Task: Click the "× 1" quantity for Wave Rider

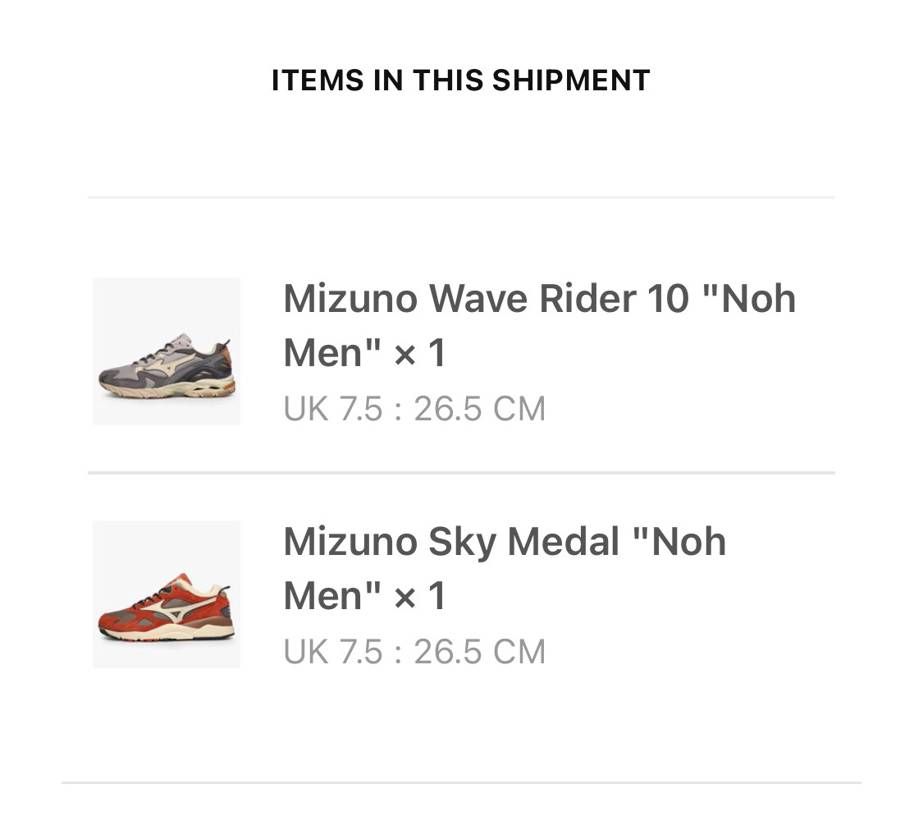Action: click(x=420, y=353)
